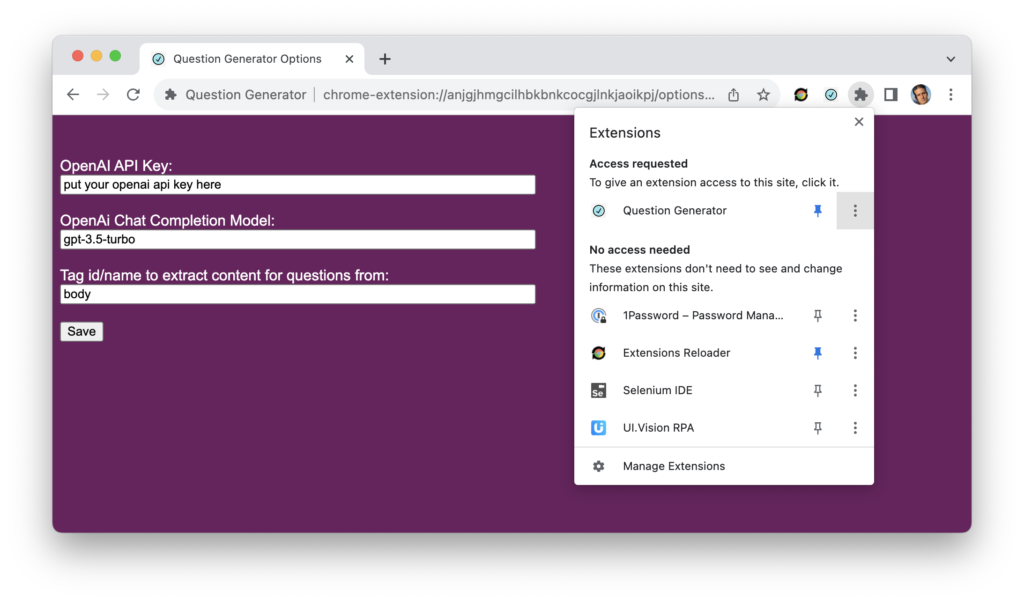Screen dimensions: 1024x602
Task: Open the side panel toolbar icon
Action: (891, 95)
